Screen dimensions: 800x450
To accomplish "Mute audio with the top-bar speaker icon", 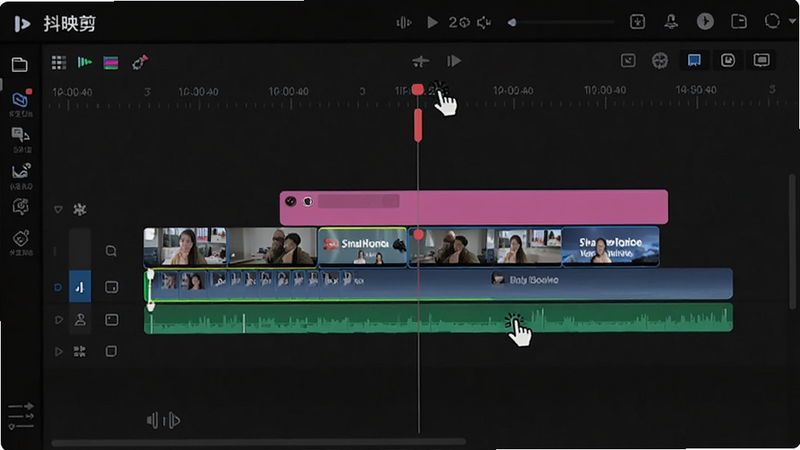I will point(484,22).
